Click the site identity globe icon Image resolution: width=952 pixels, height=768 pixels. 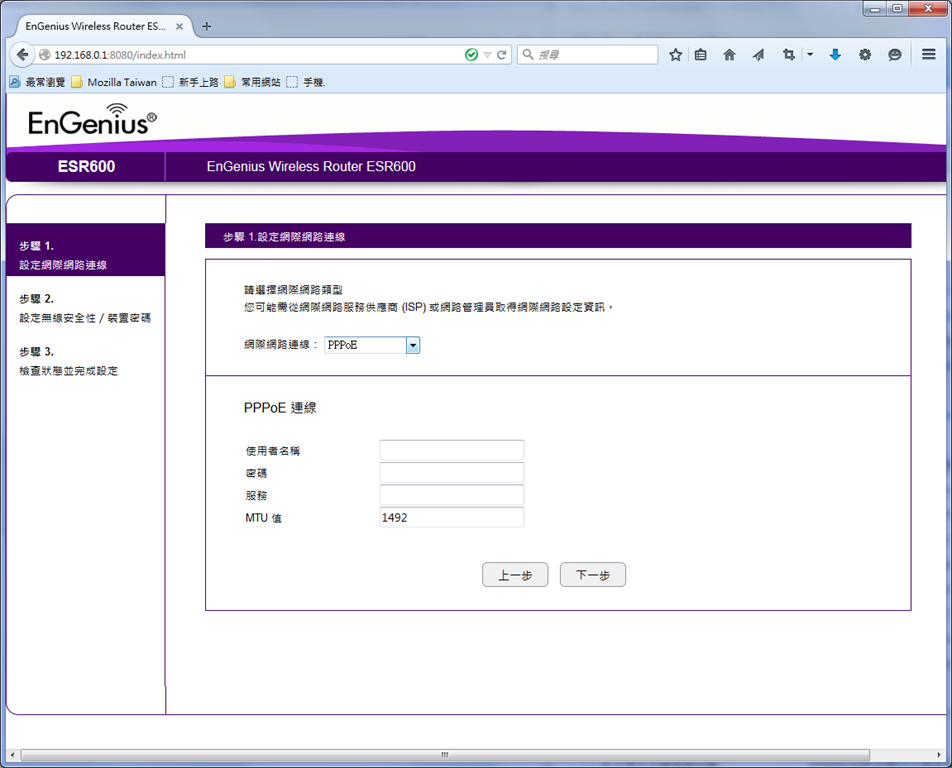point(44,55)
